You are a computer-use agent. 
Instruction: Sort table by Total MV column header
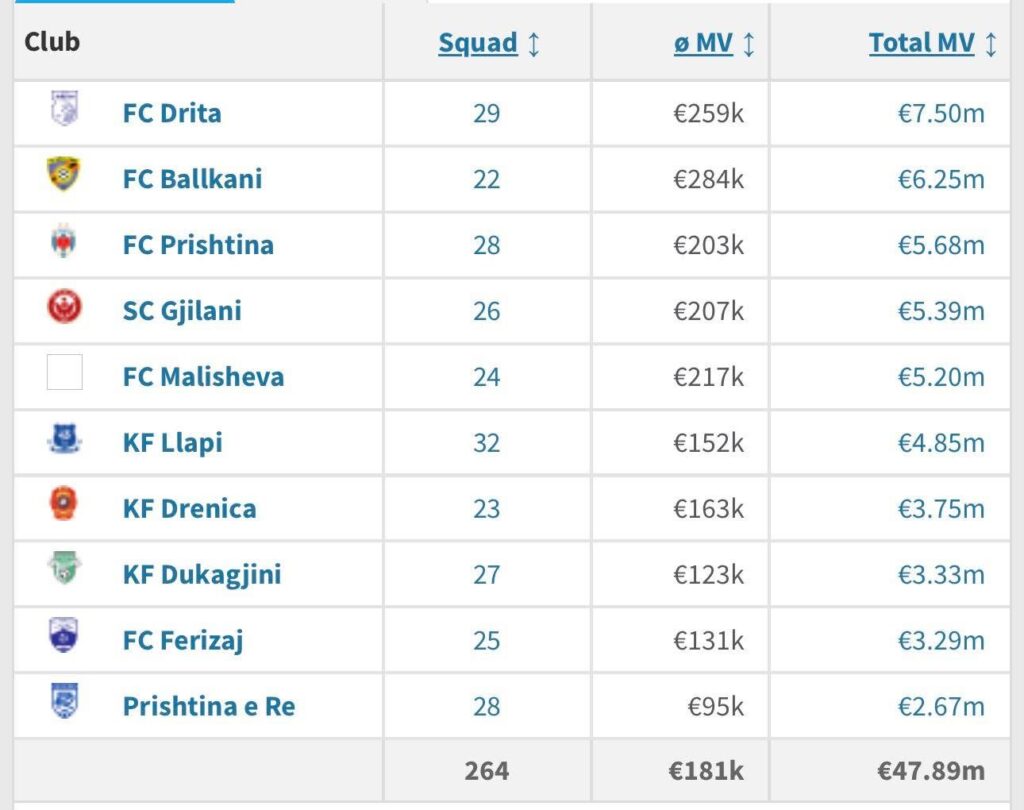pyautogui.click(x=921, y=44)
